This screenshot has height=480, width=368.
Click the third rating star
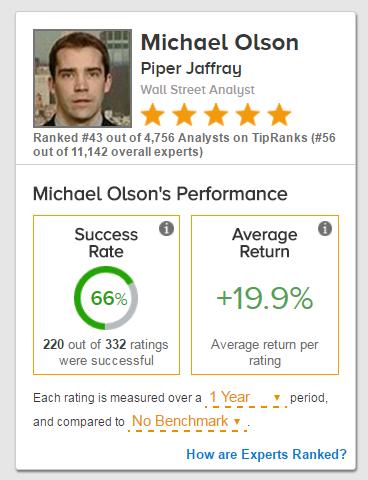pyautogui.click(x=216, y=115)
